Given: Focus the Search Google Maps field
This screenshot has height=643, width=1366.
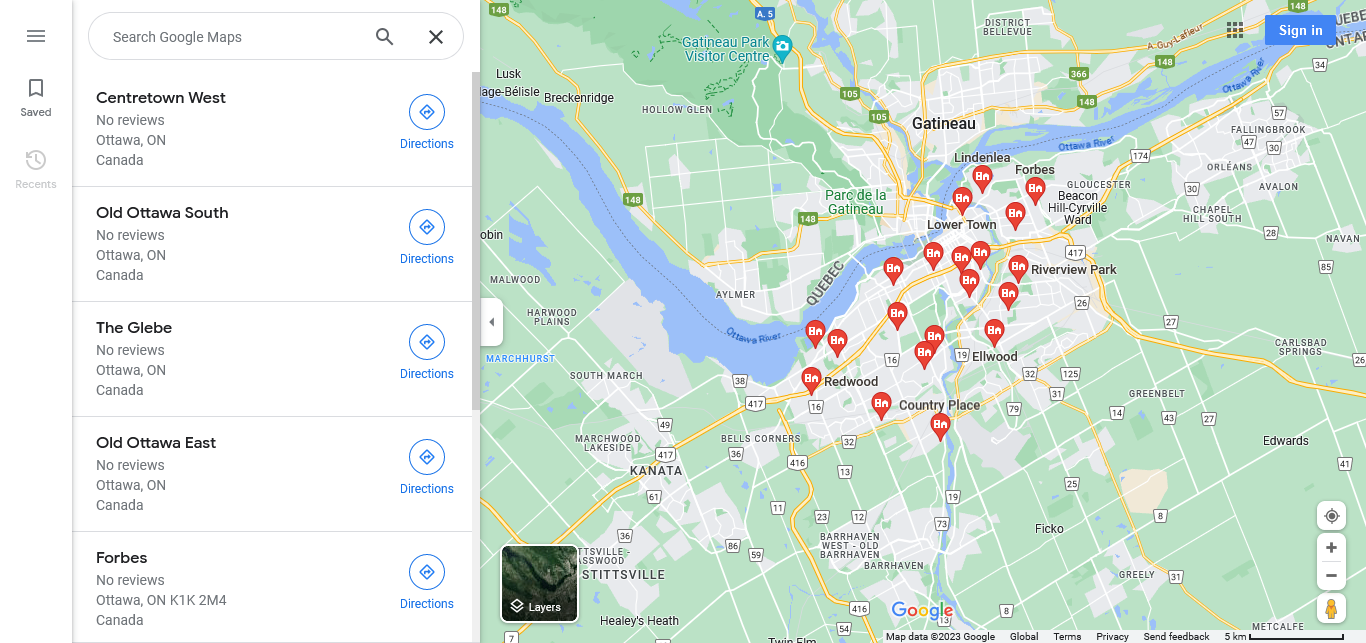Looking at the screenshot, I should click(x=235, y=37).
